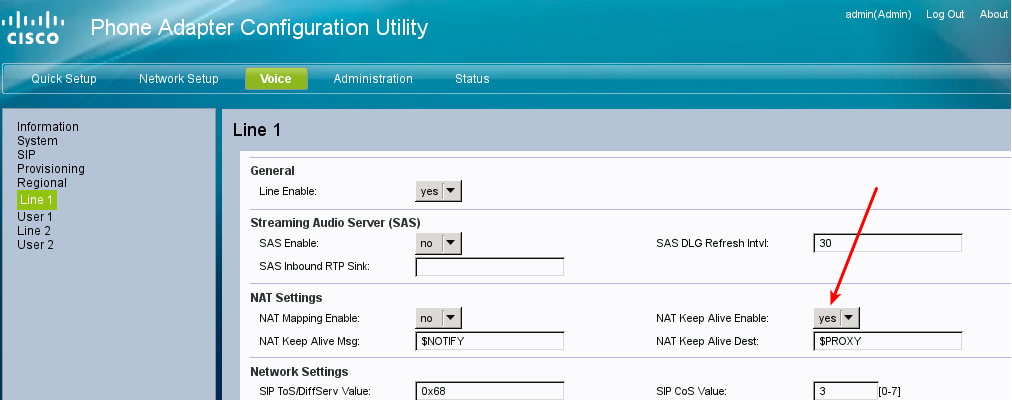The height and width of the screenshot is (401, 1012).
Task: Open the SAS Enable dropdown
Action: [x=438, y=243]
